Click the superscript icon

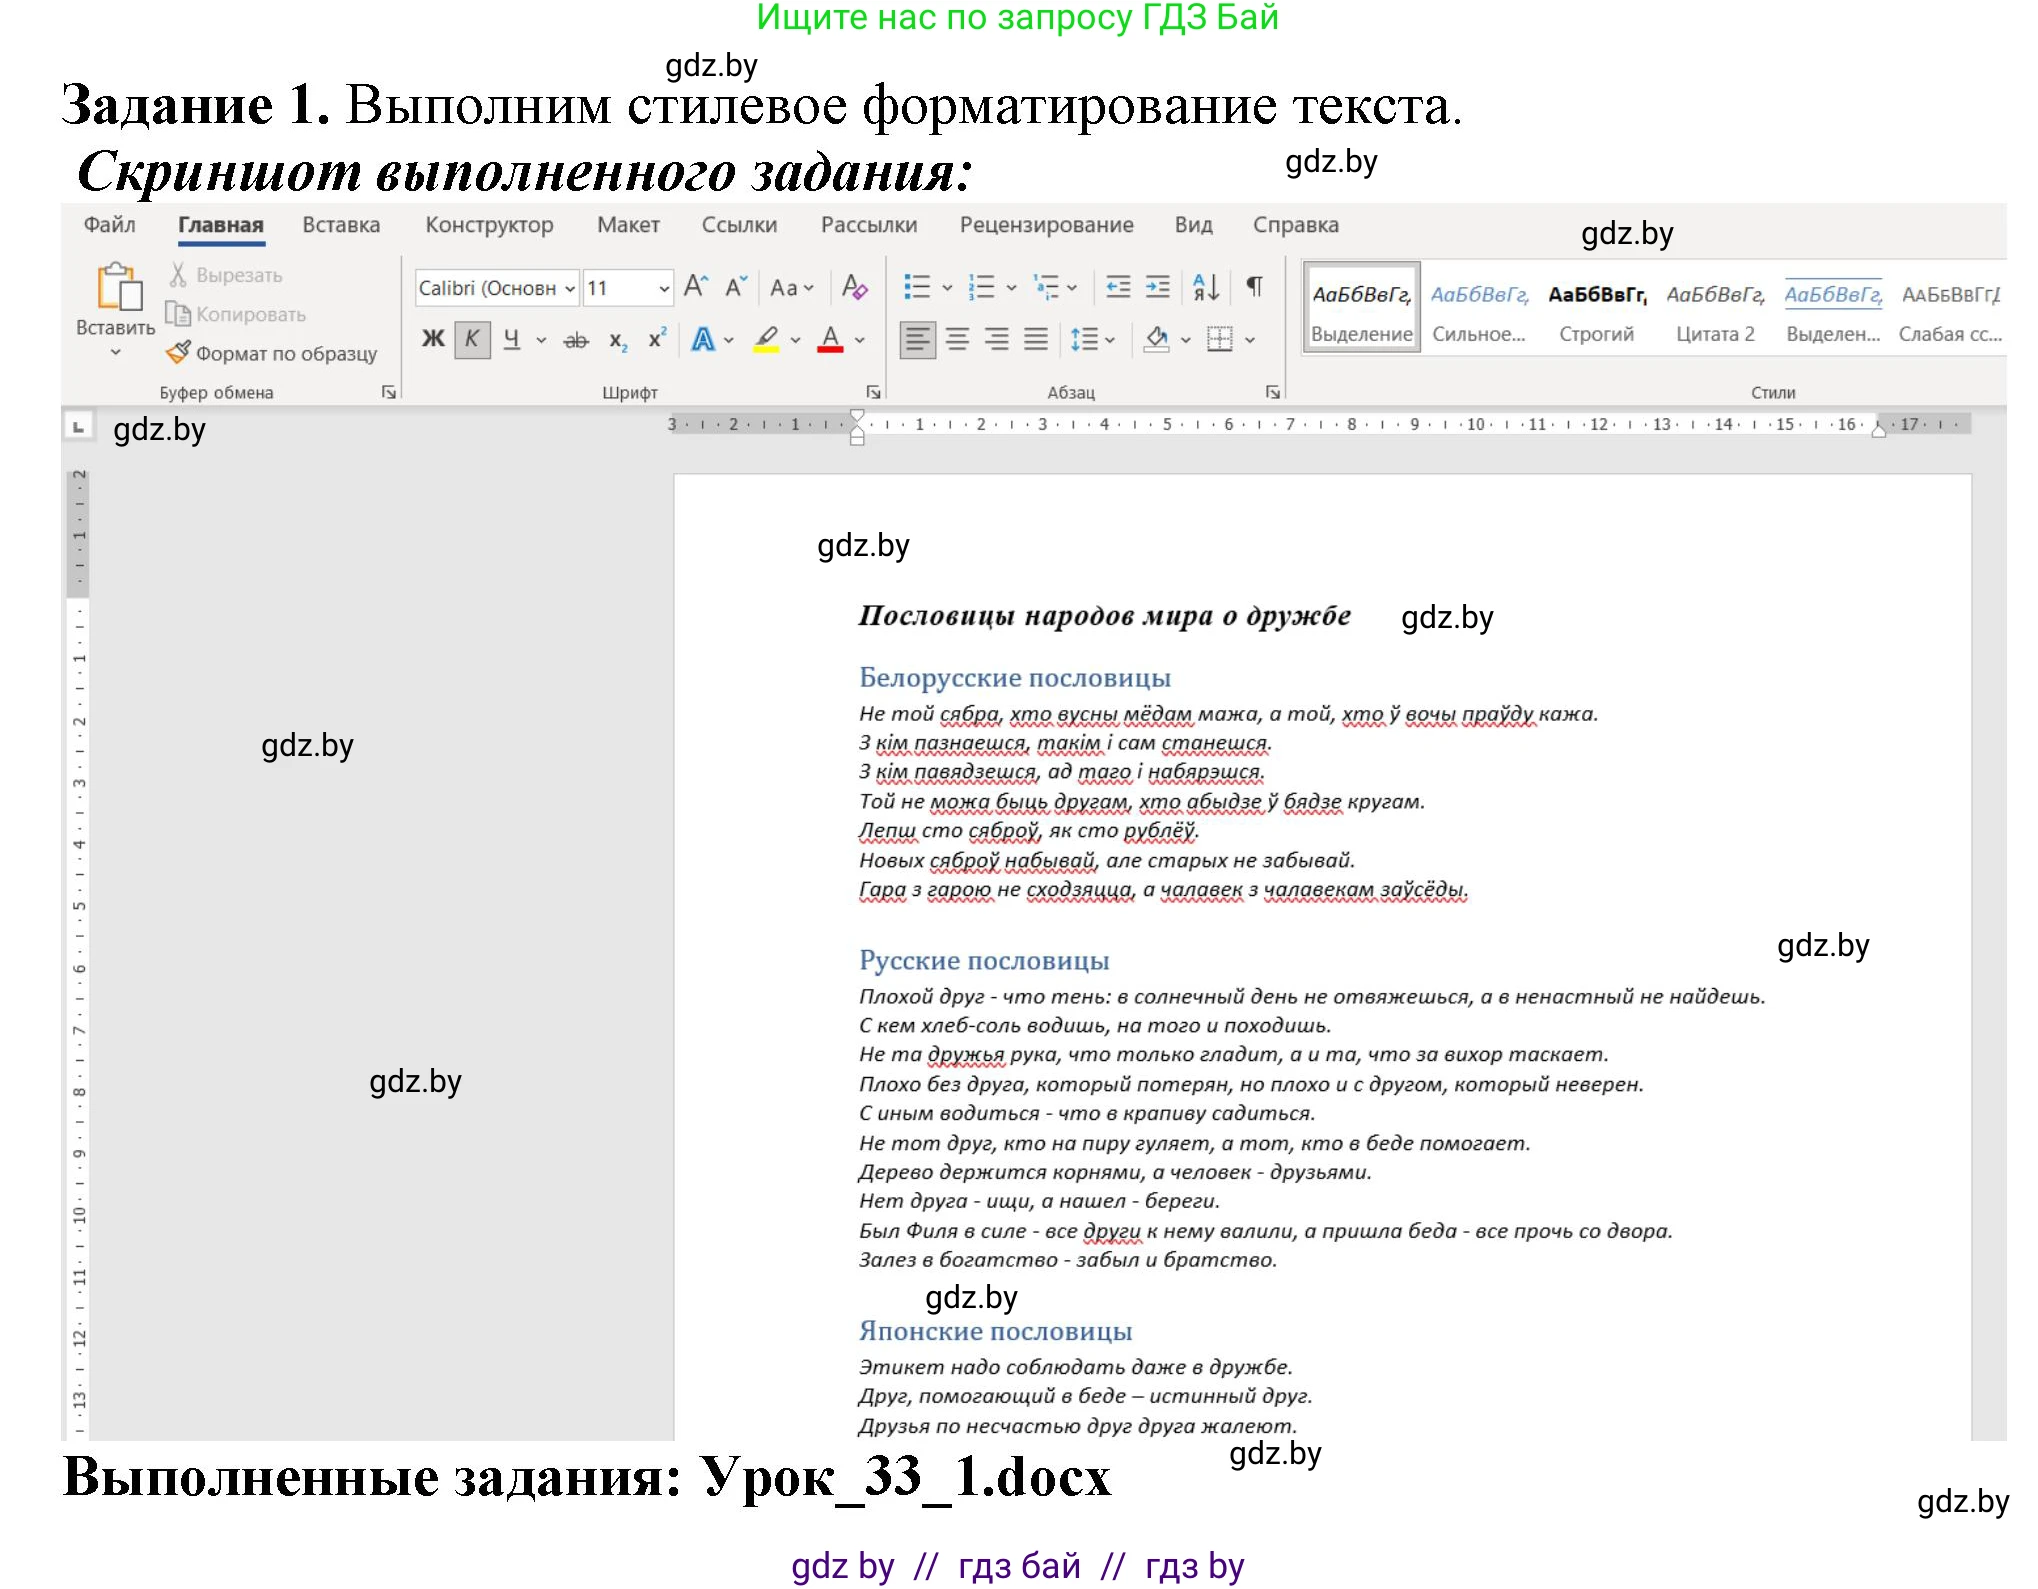tap(655, 340)
